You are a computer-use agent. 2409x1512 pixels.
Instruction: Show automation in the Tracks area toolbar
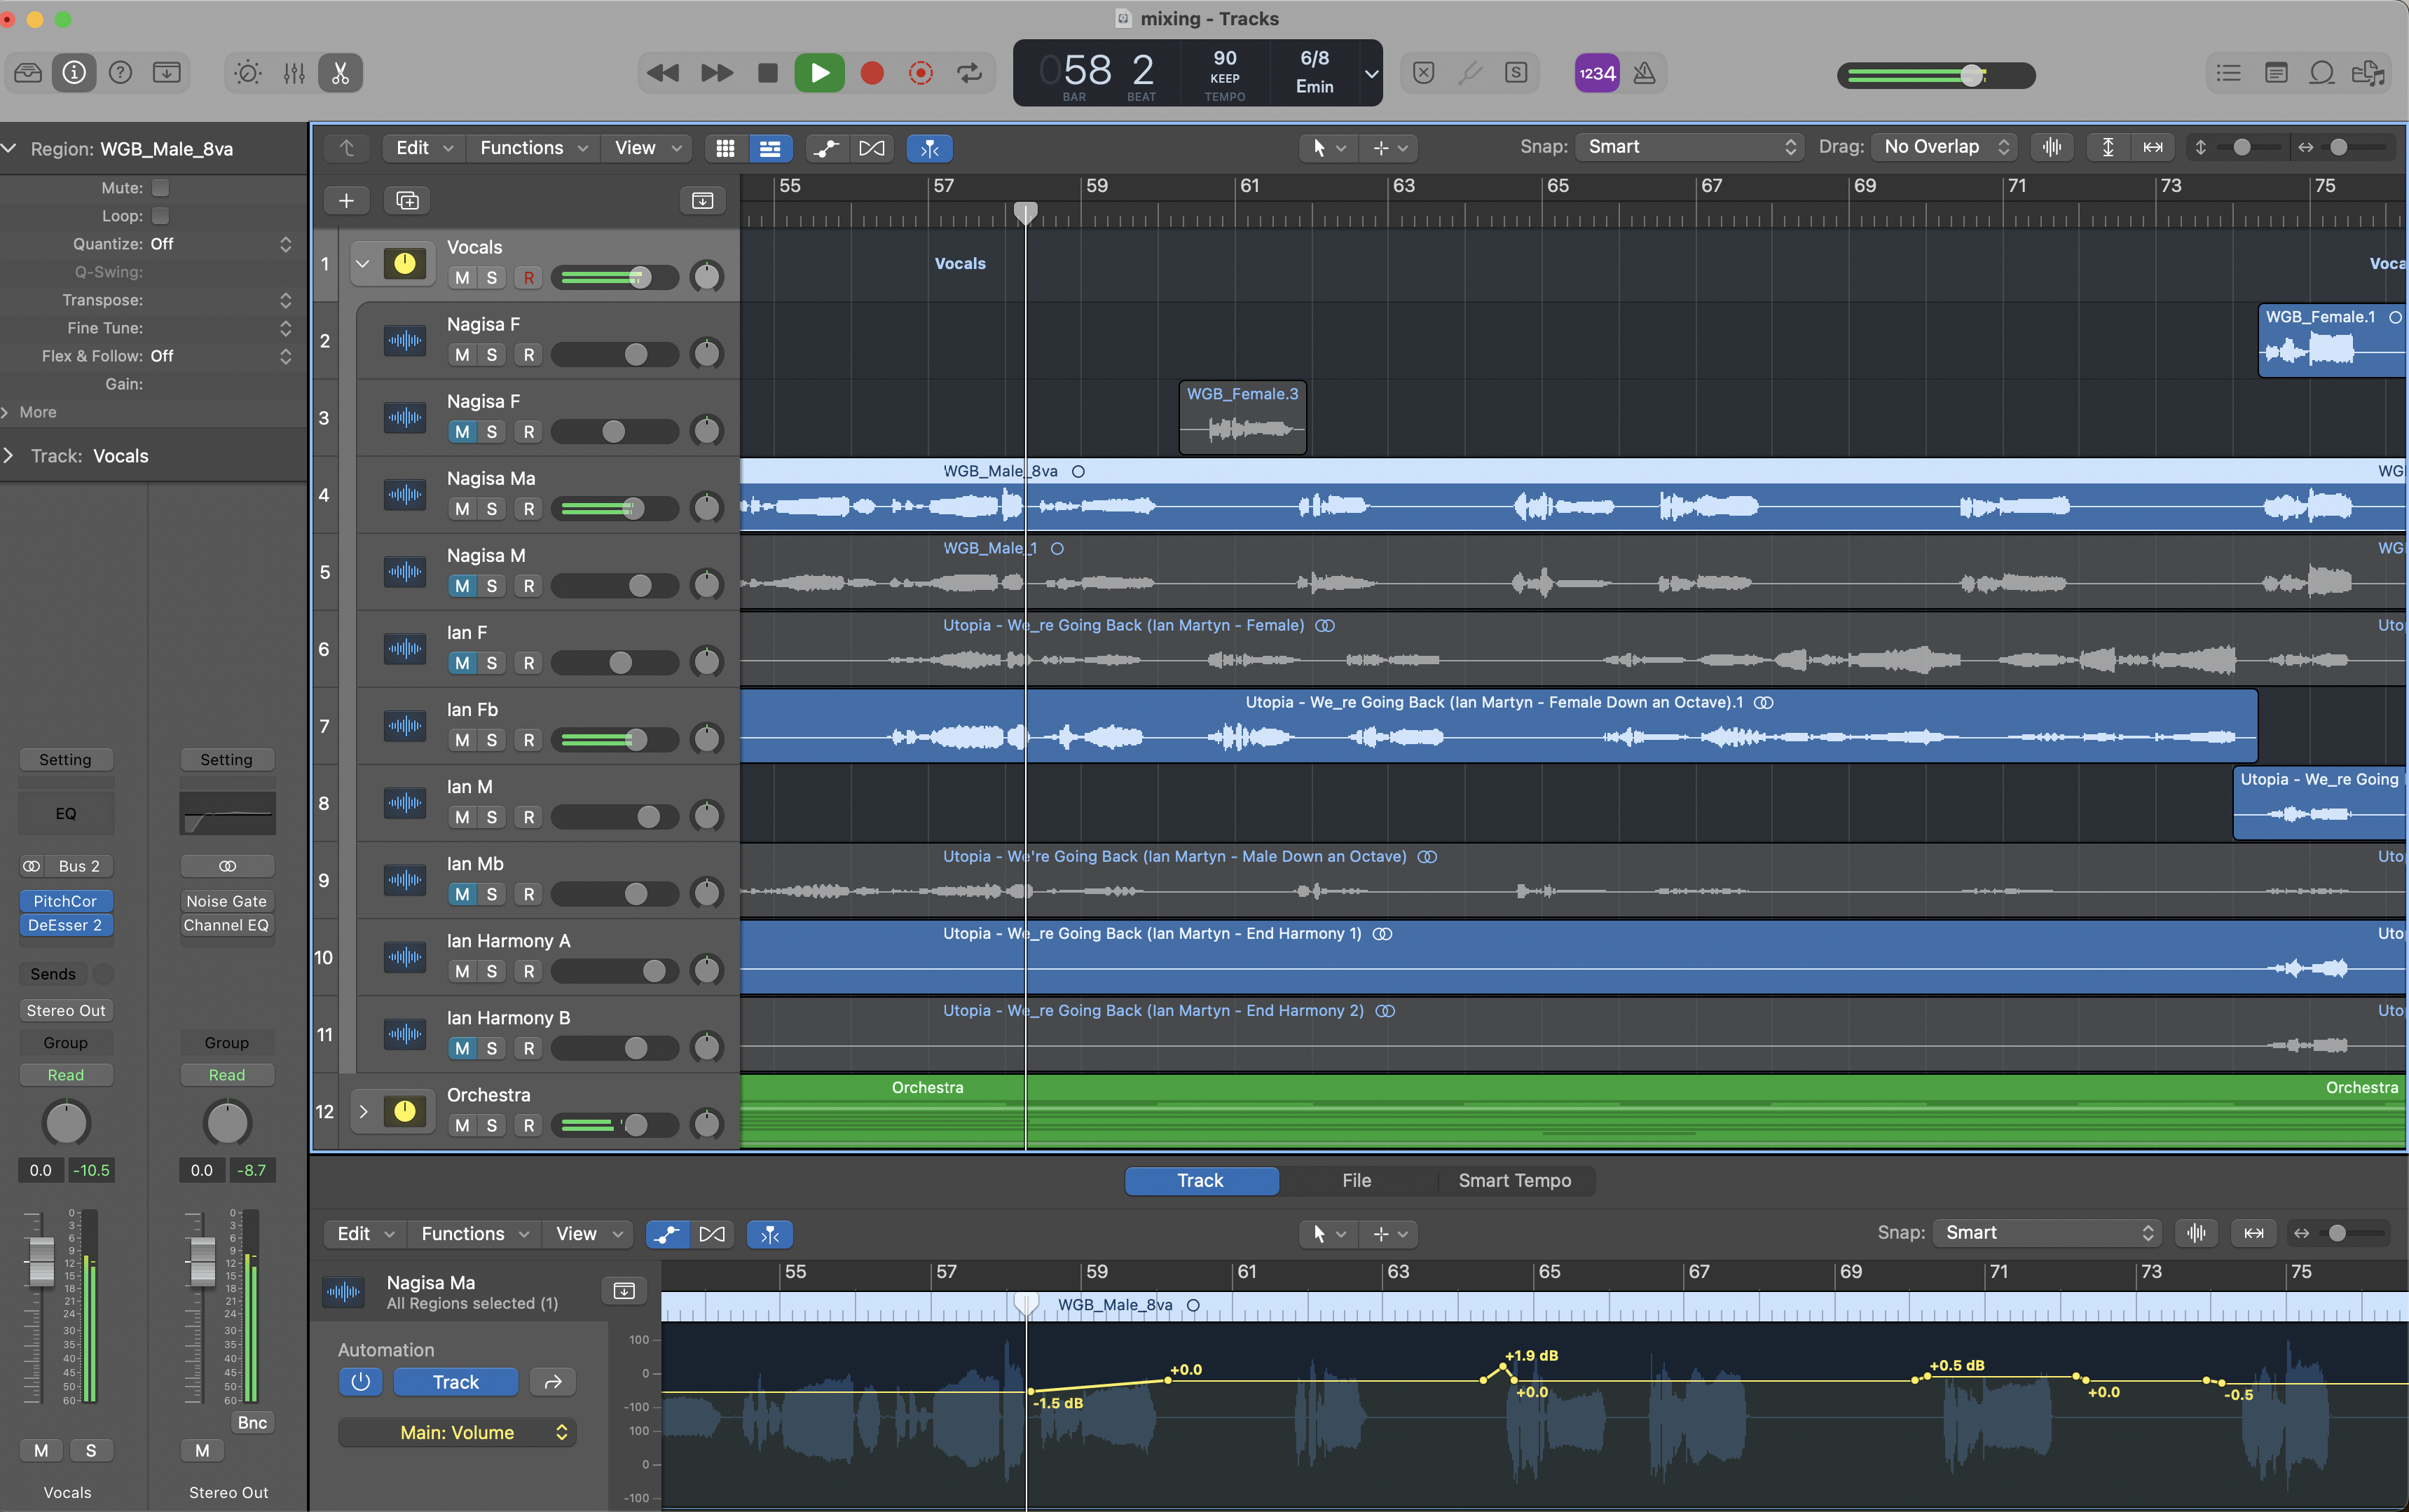click(826, 148)
